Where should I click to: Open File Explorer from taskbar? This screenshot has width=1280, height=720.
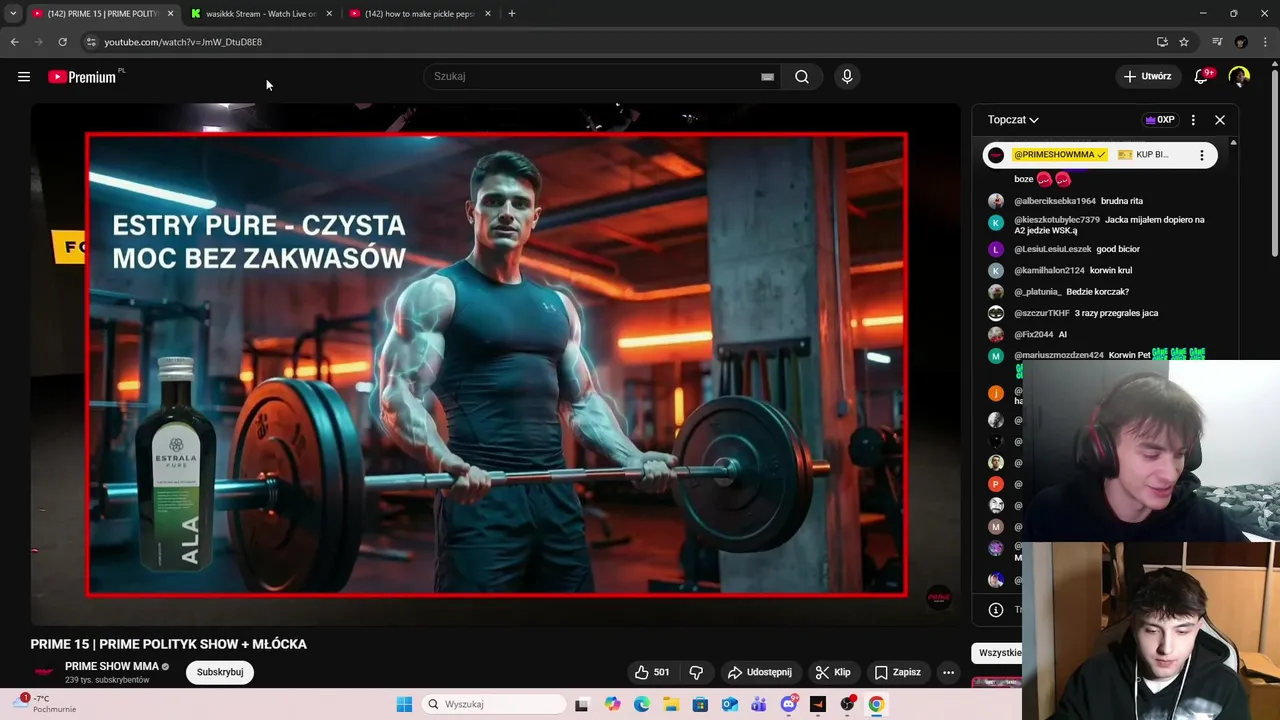tap(671, 704)
